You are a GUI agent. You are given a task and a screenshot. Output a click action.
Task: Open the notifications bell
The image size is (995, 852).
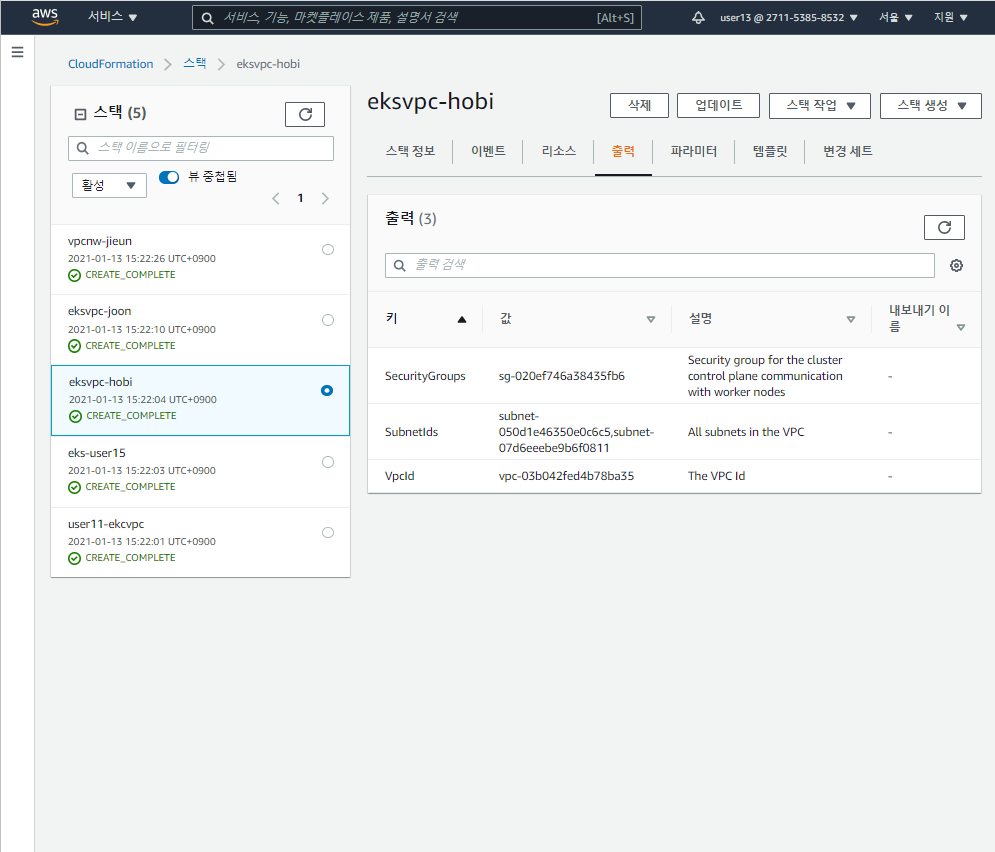[x=698, y=18]
